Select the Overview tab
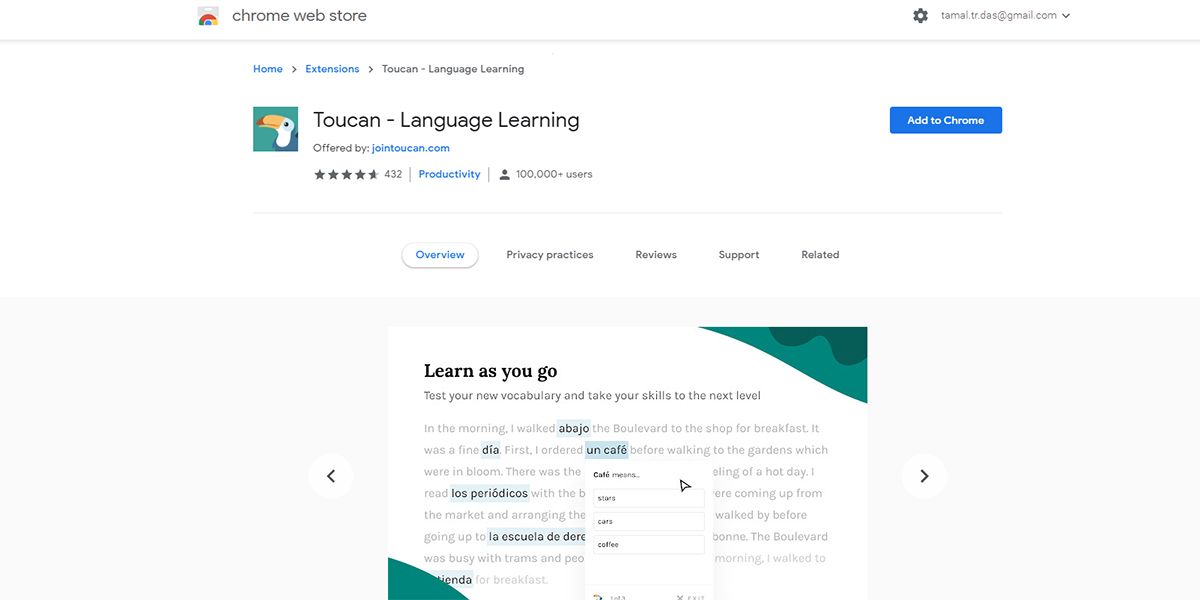The width and height of the screenshot is (1200, 600). pos(440,255)
